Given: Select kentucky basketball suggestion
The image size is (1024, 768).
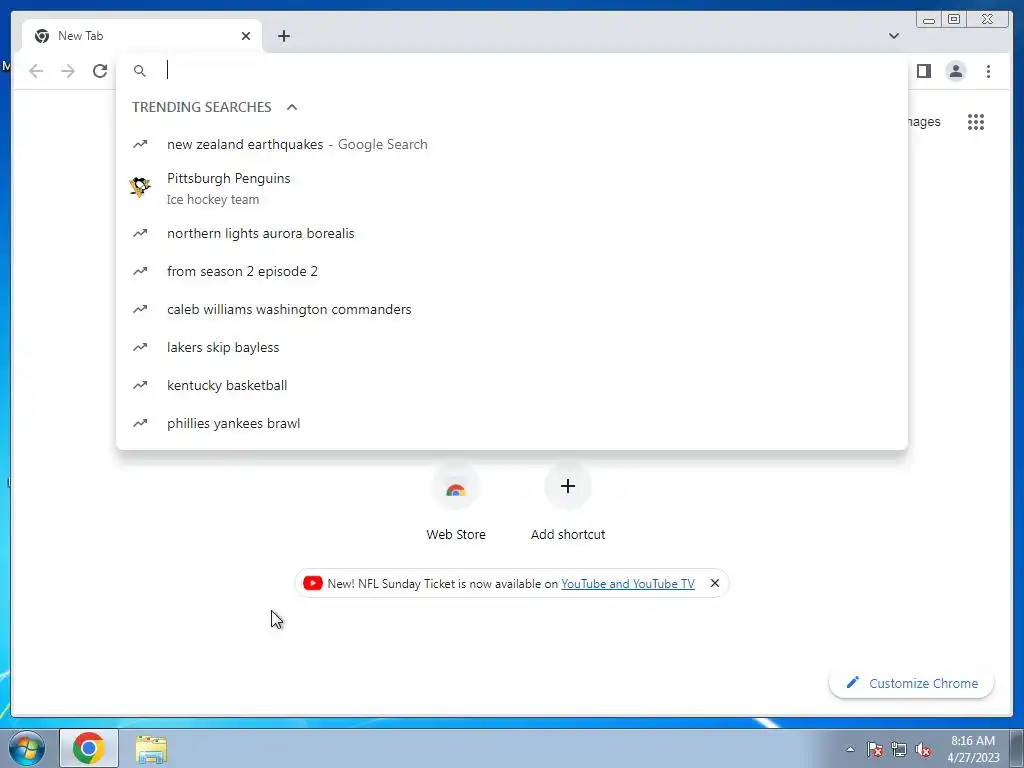Looking at the screenshot, I should [x=512, y=385].
